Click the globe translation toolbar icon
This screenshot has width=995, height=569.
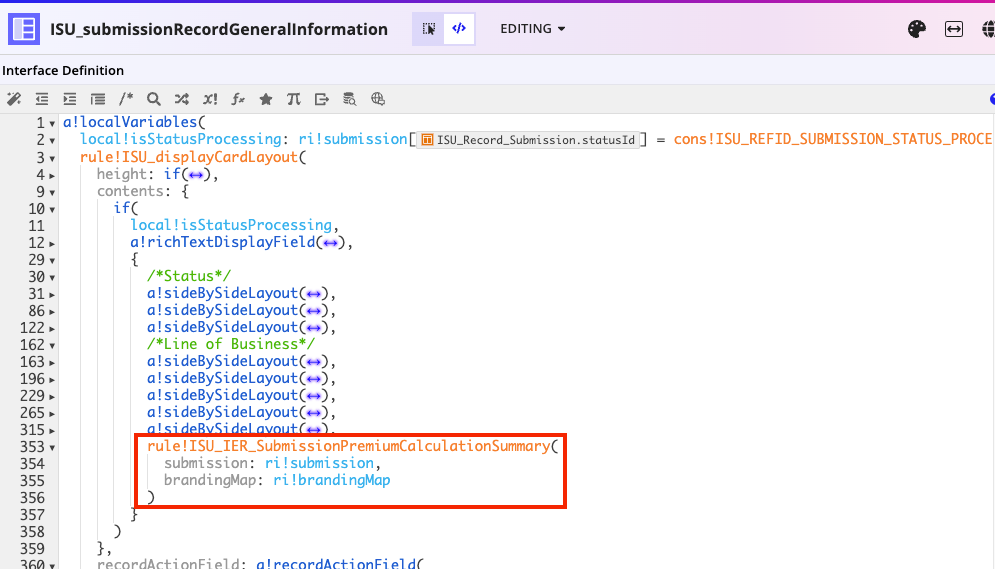click(378, 99)
